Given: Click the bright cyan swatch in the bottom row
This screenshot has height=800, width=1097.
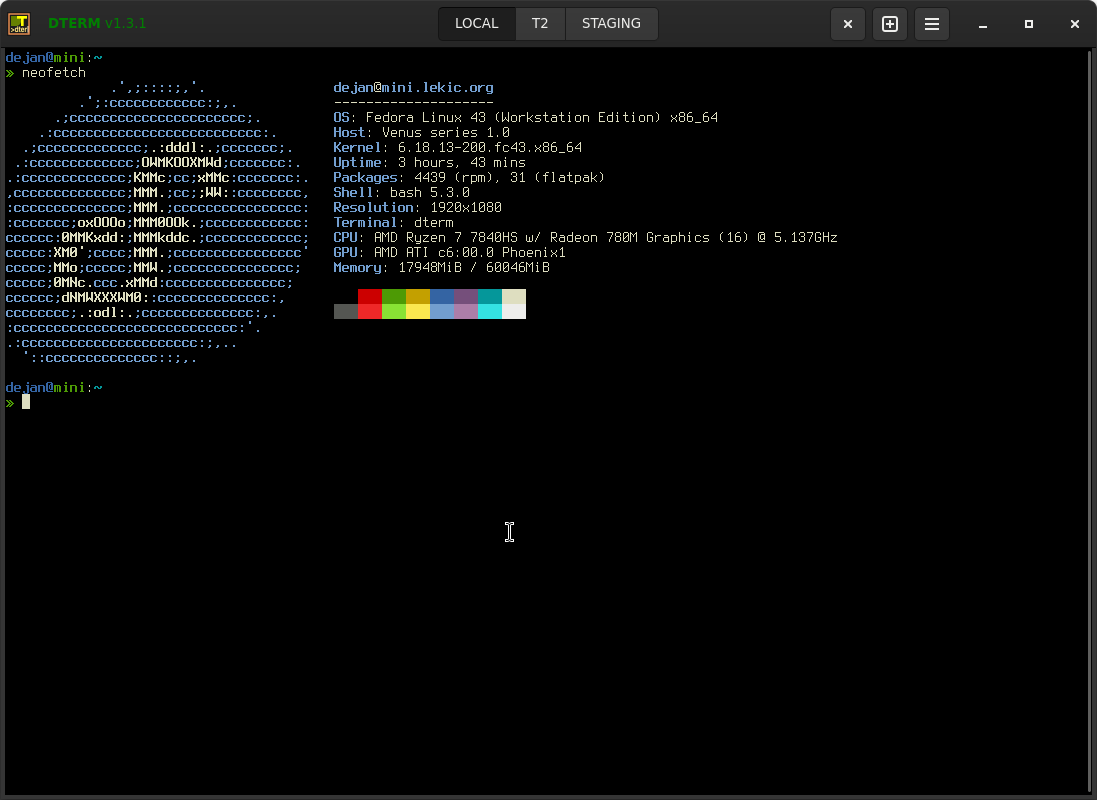Looking at the screenshot, I should (x=490, y=312).
